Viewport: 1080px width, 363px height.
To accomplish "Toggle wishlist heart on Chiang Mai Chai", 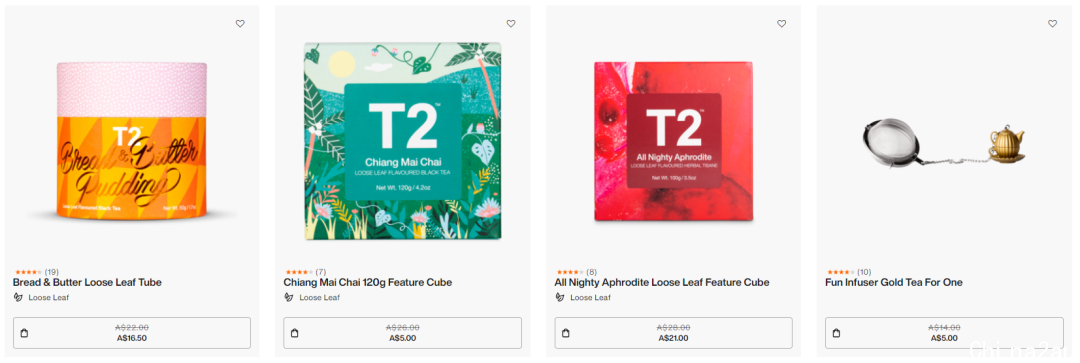I will [x=510, y=23].
